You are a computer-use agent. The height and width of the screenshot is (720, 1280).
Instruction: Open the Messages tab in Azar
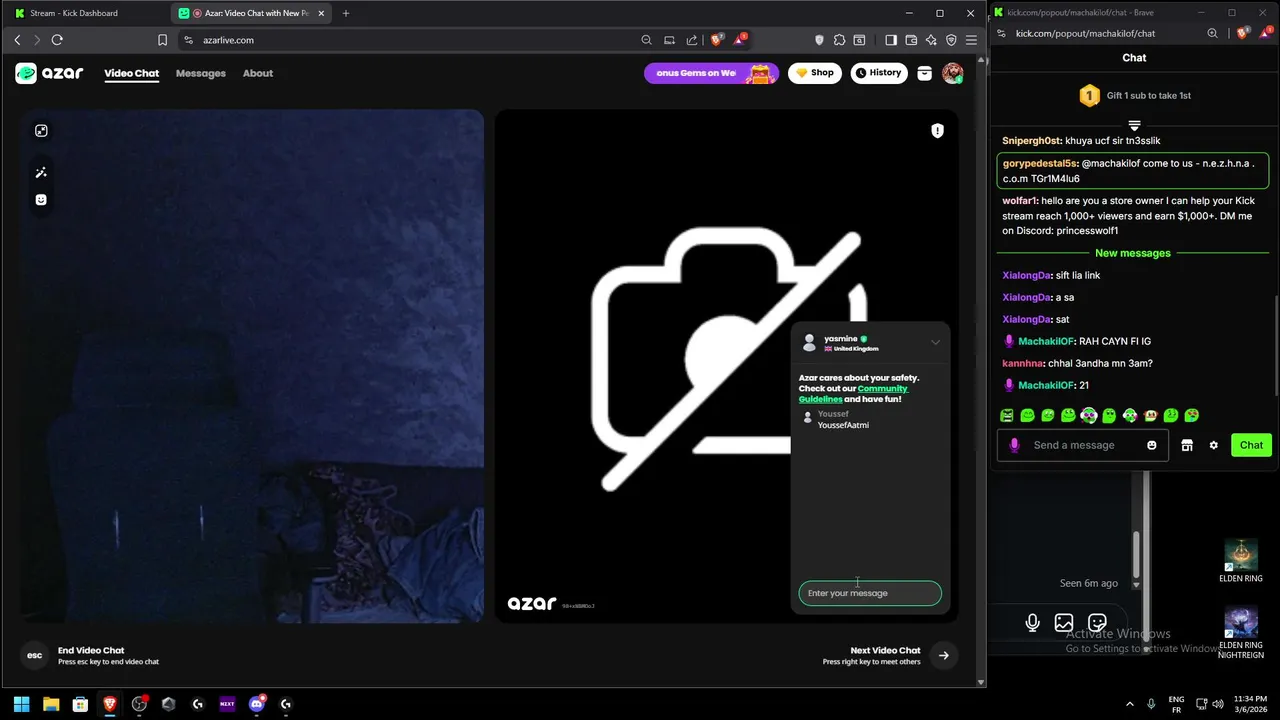coord(201,73)
